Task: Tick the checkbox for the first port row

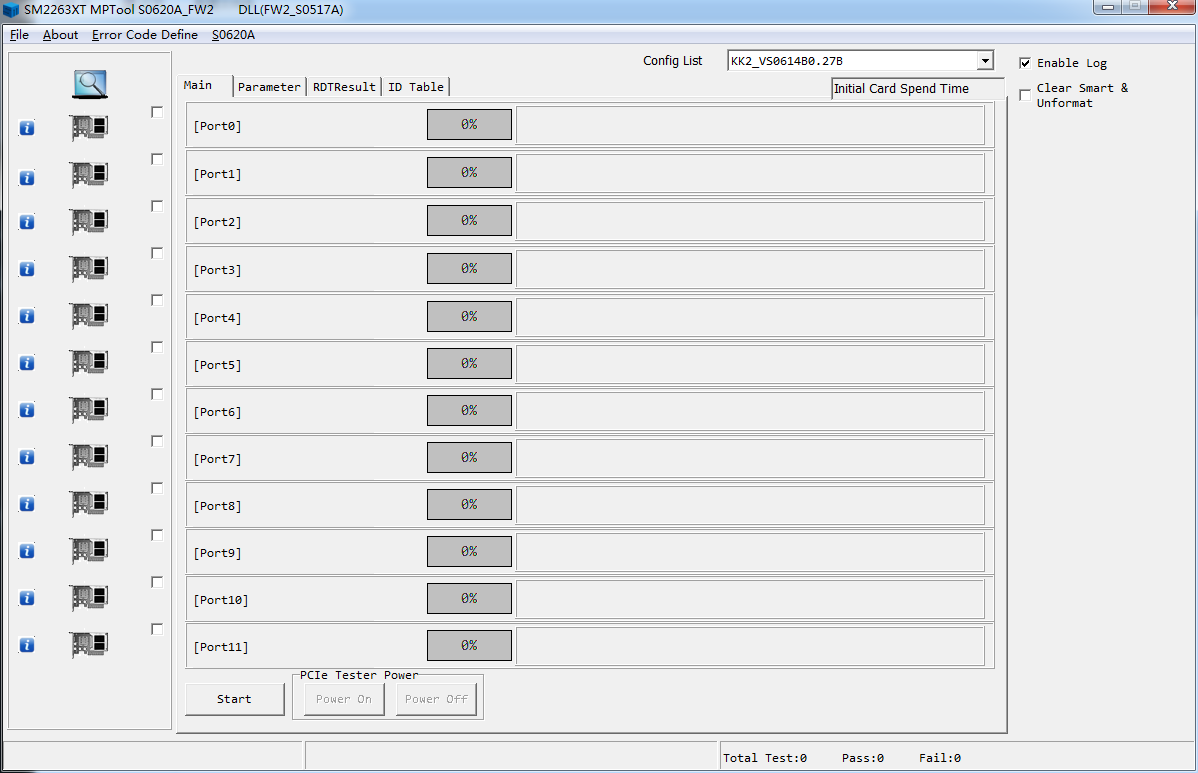Action: [157, 112]
